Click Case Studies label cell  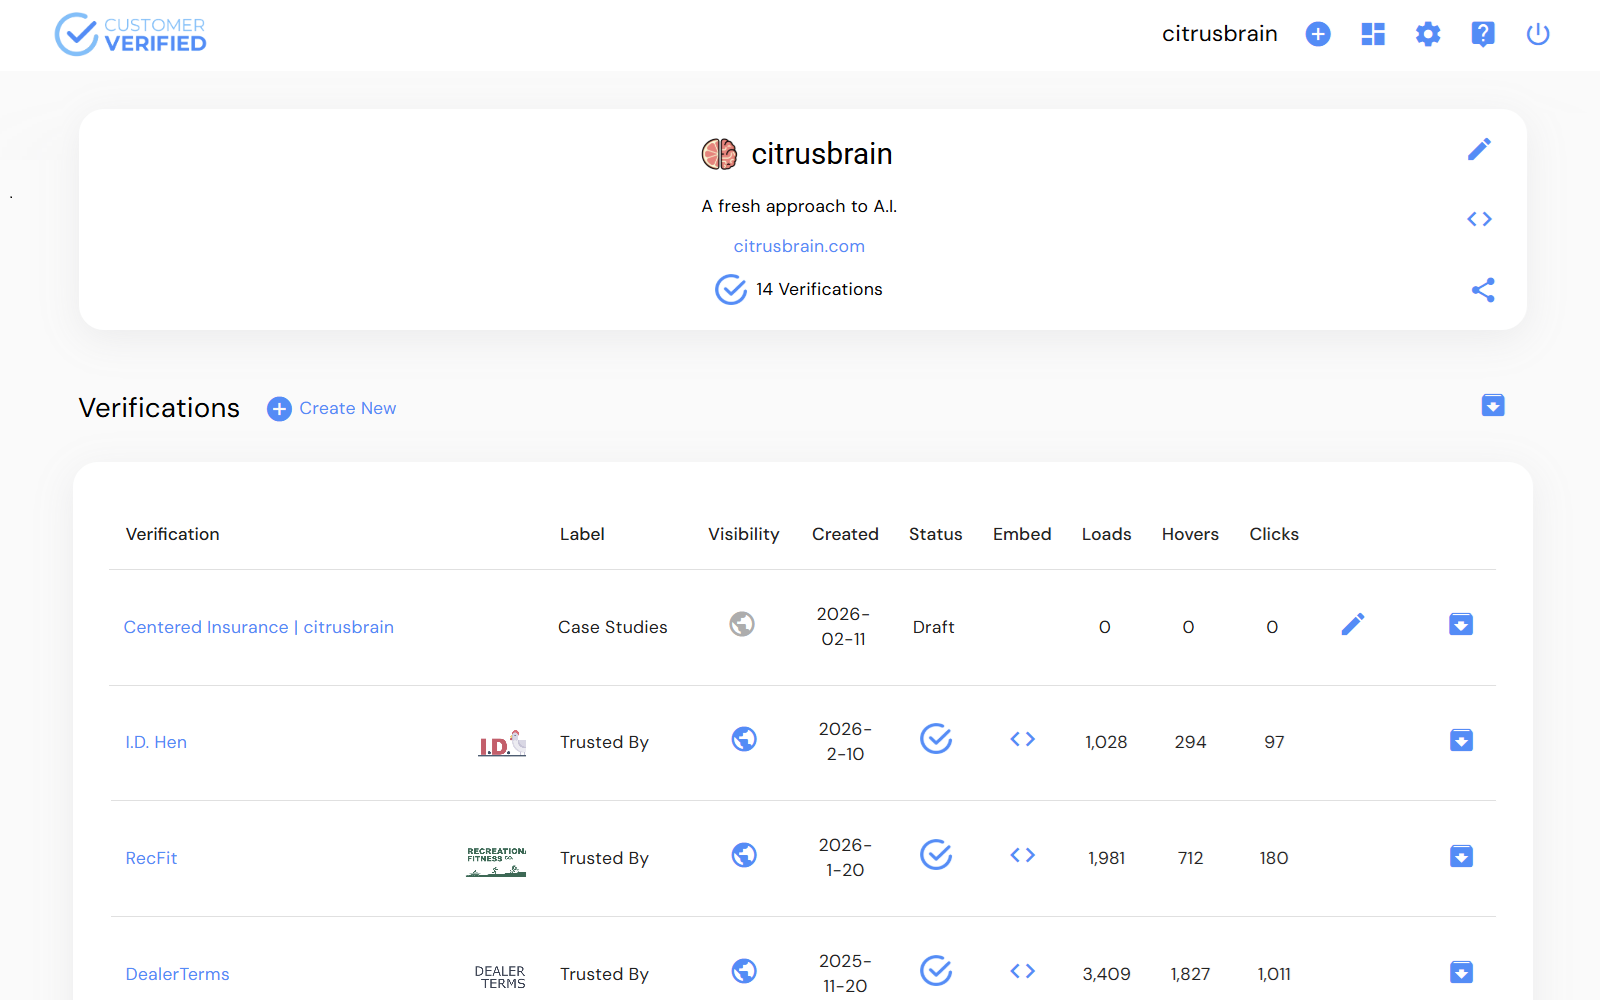point(613,627)
